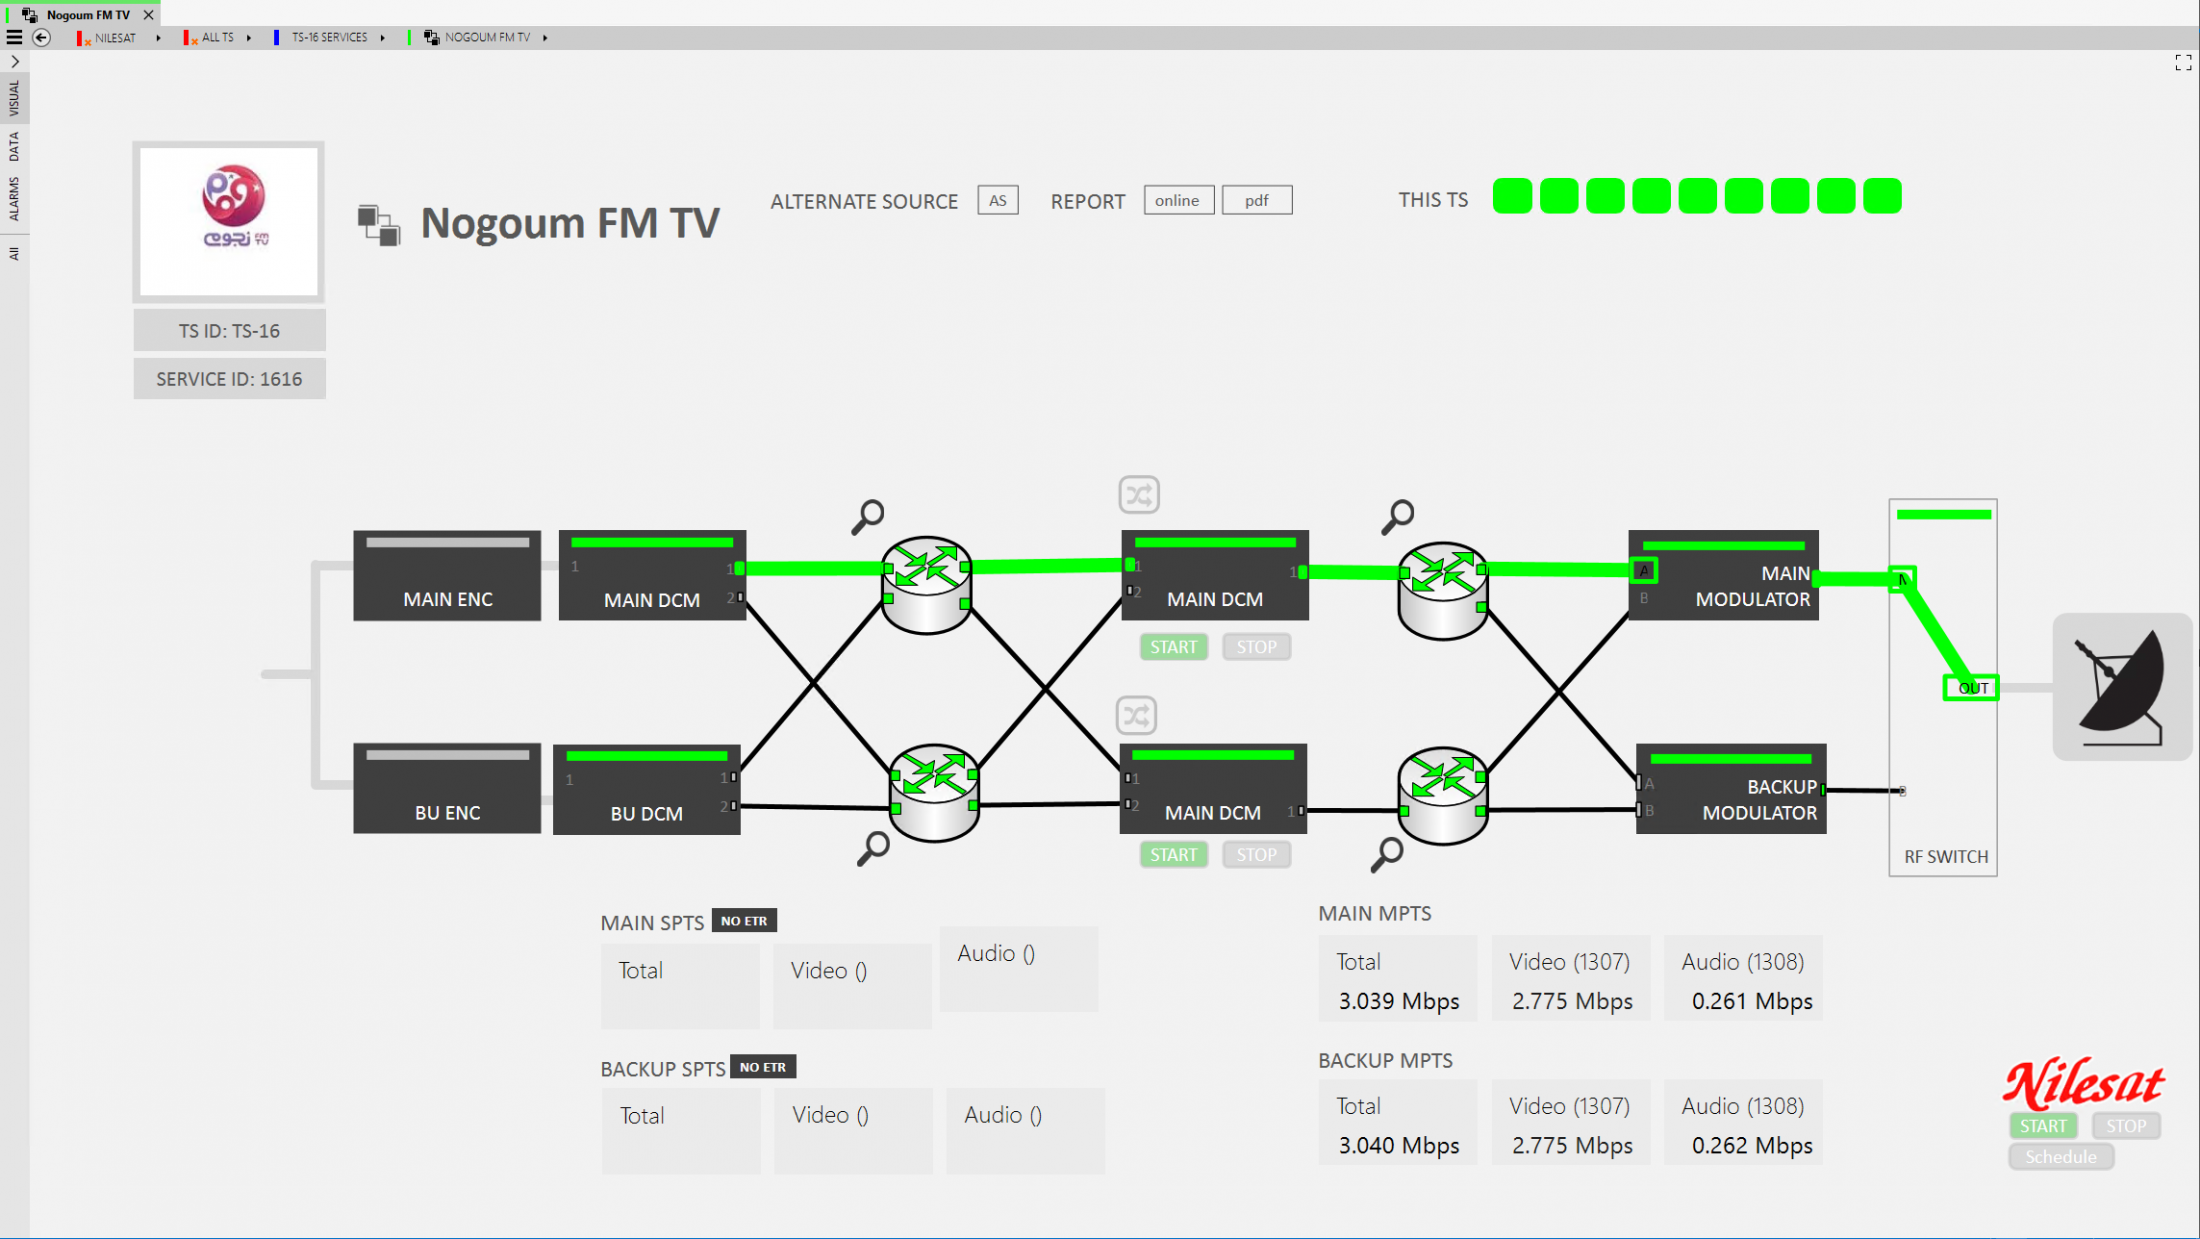Toggle fullscreen view icon
Viewport: 2200px width, 1239px height.
(x=2183, y=63)
